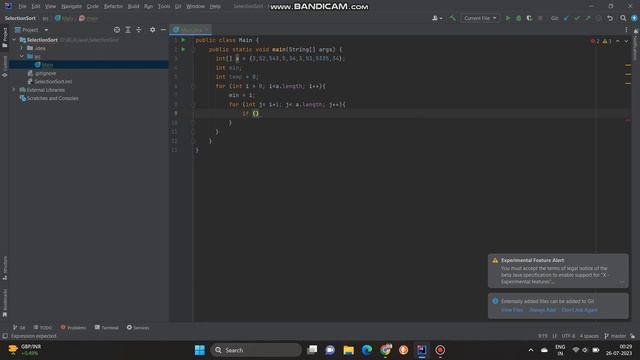Viewport: 640px width, 360px height.
Task: Click run gutter arrow beside class Main
Action: click(x=183, y=40)
